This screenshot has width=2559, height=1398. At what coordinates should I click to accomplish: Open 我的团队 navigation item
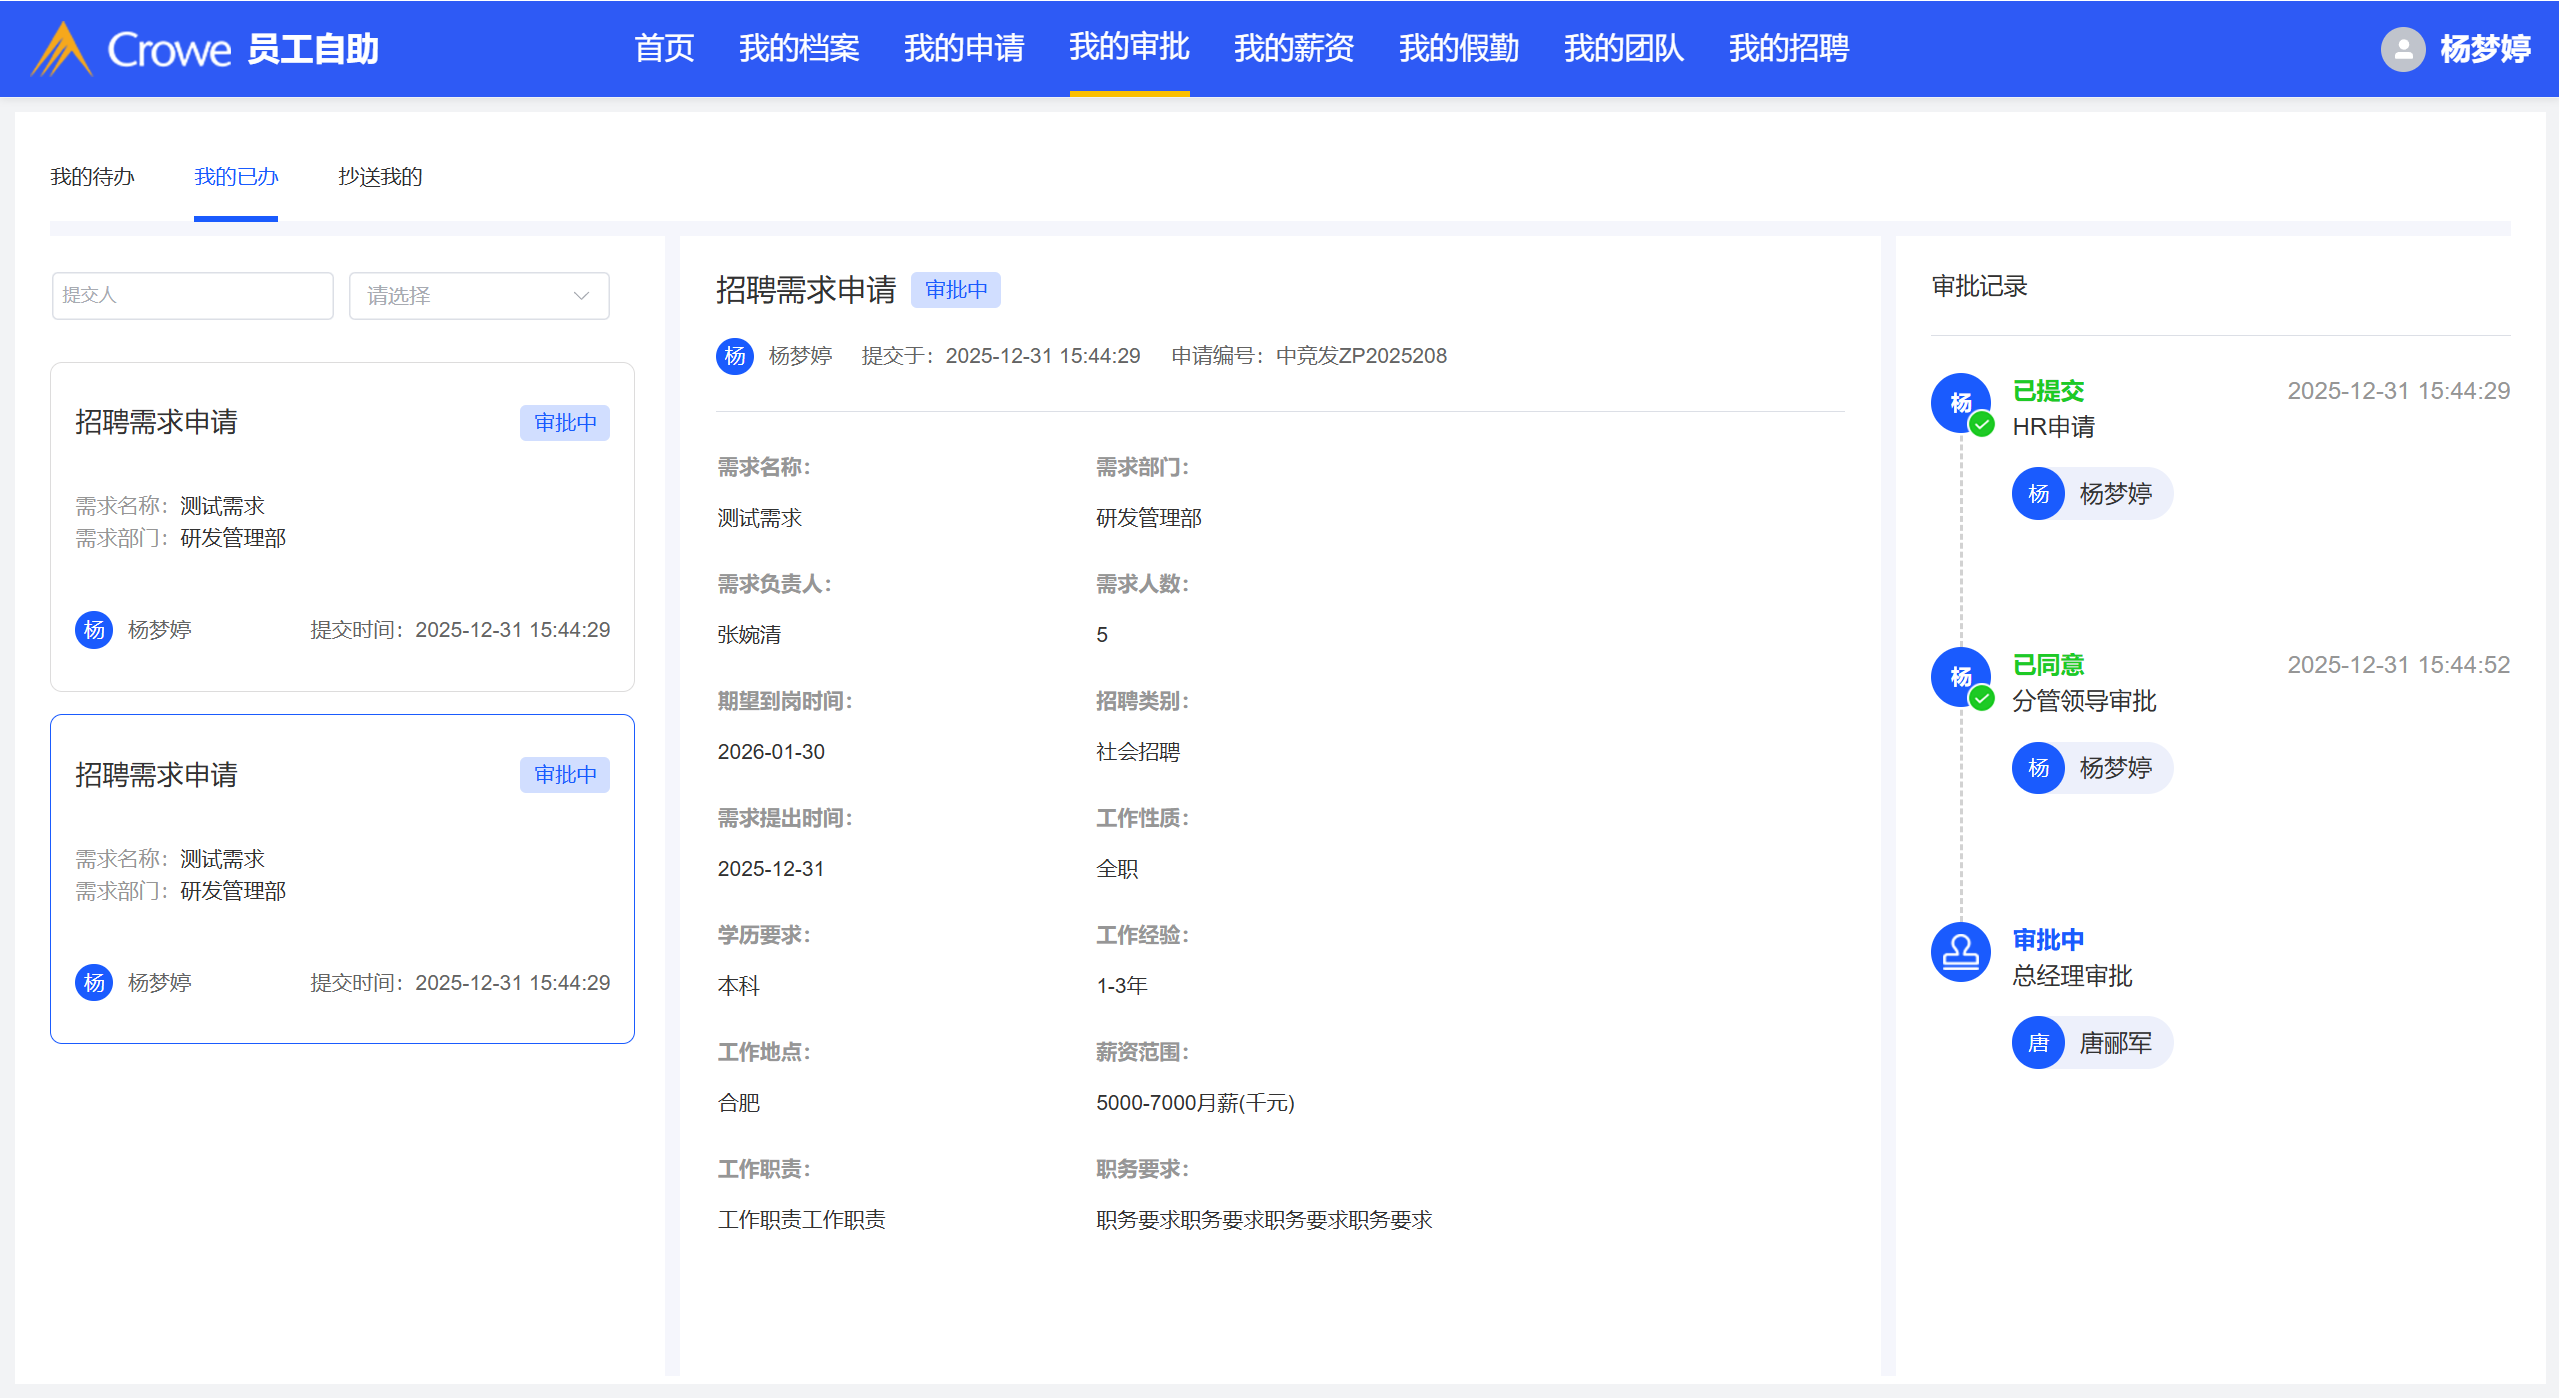[x=1623, y=48]
